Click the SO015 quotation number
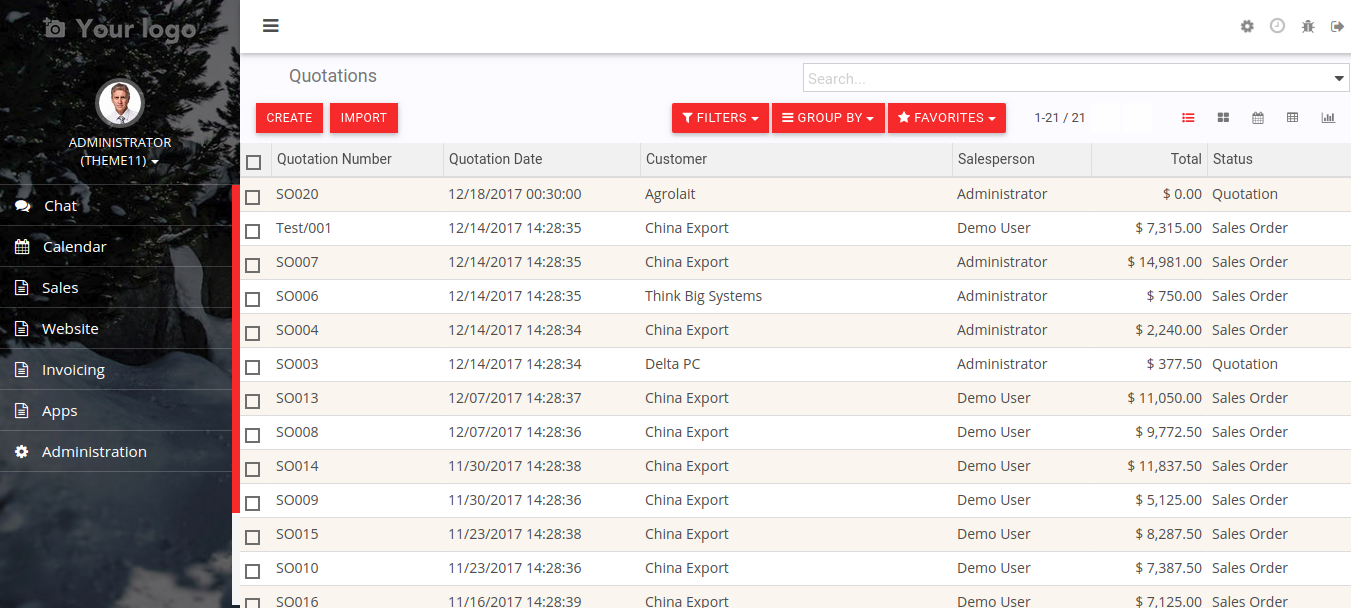1351x608 pixels. 297,534
